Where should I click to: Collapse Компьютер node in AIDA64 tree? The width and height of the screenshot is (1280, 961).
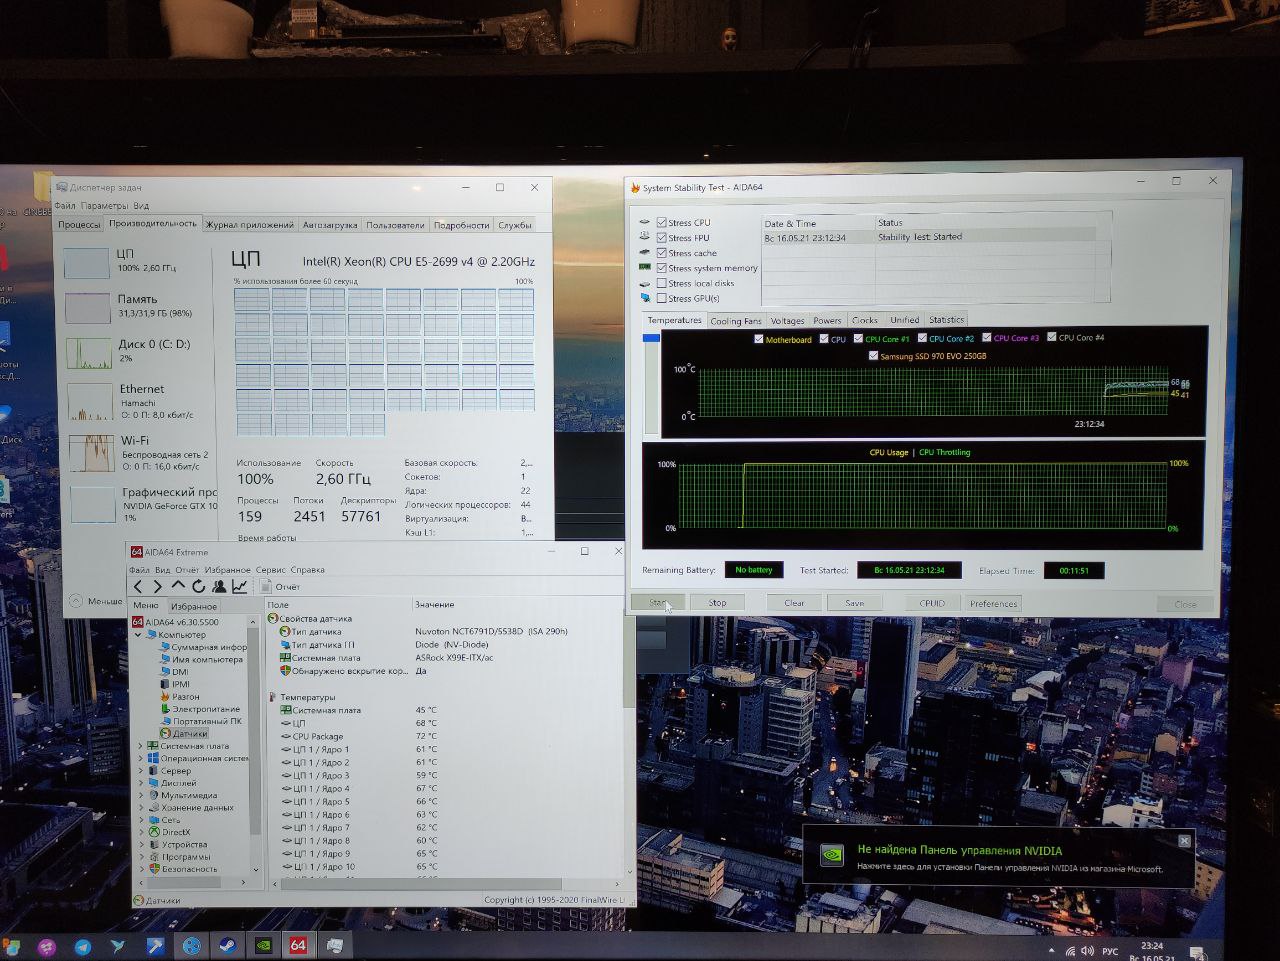click(x=140, y=635)
